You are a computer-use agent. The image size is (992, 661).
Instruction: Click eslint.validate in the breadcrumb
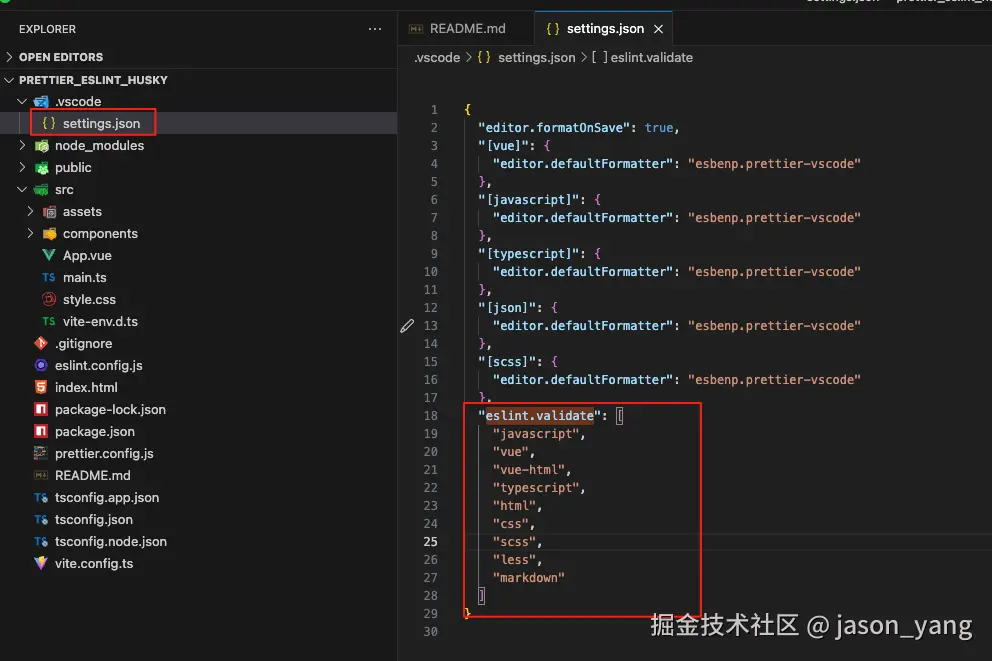click(x=652, y=58)
